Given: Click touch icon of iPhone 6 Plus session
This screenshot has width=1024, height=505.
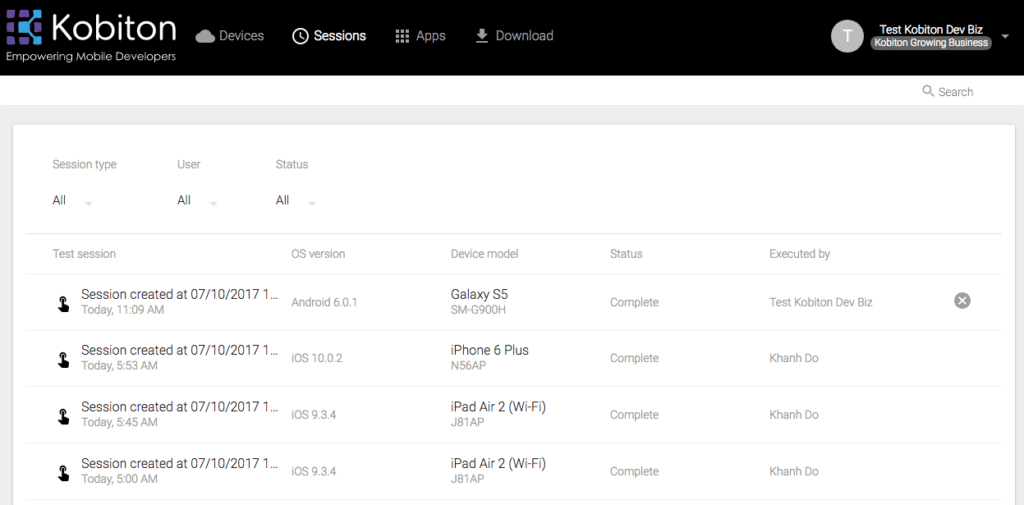Looking at the screenshot, I should coord(63,359).
